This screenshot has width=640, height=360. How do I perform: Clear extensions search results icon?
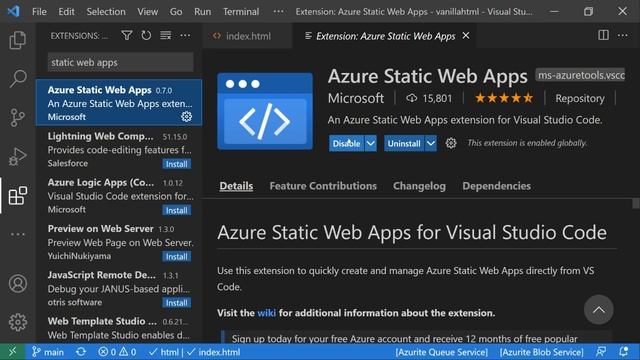(165, 36)
